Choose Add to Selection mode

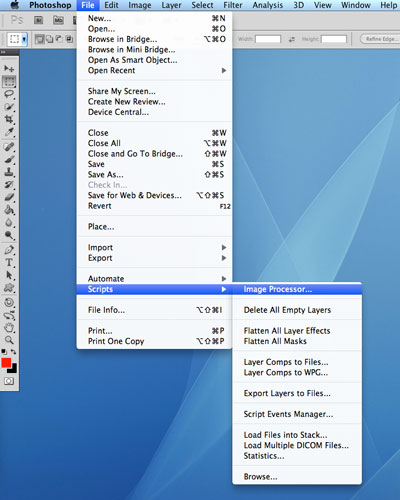49,39
